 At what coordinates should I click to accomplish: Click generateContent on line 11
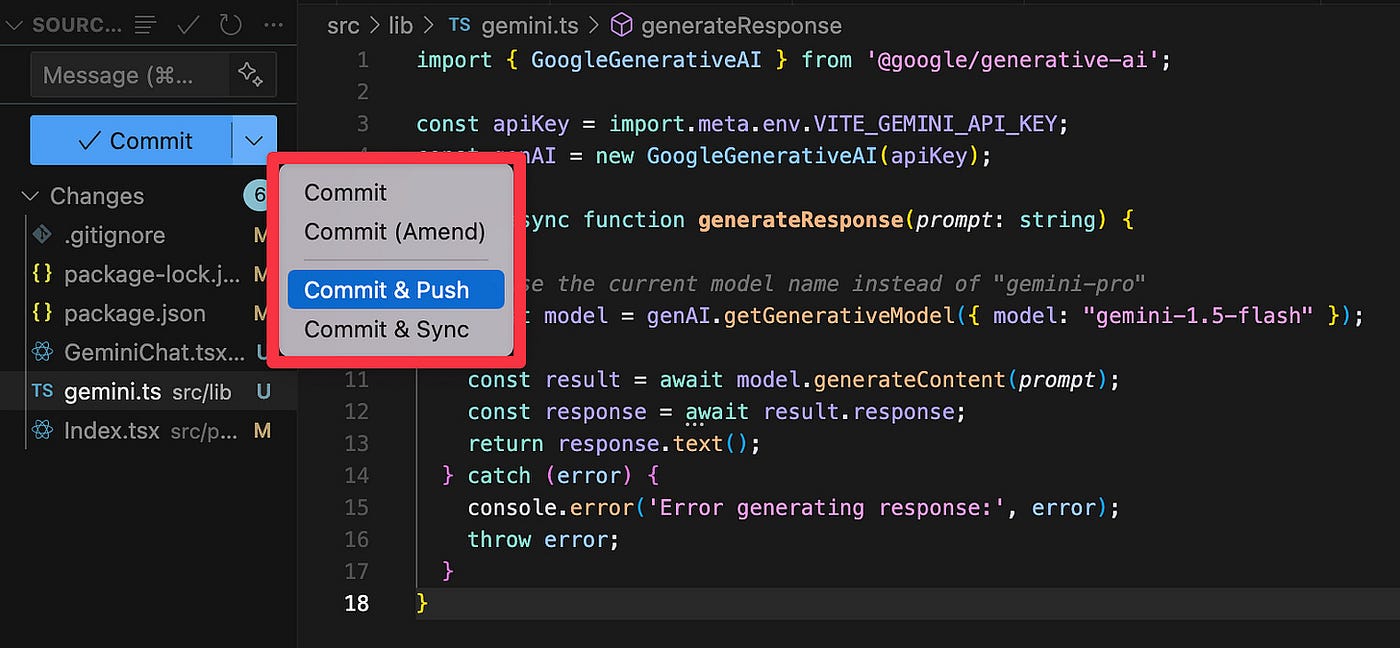909,380
